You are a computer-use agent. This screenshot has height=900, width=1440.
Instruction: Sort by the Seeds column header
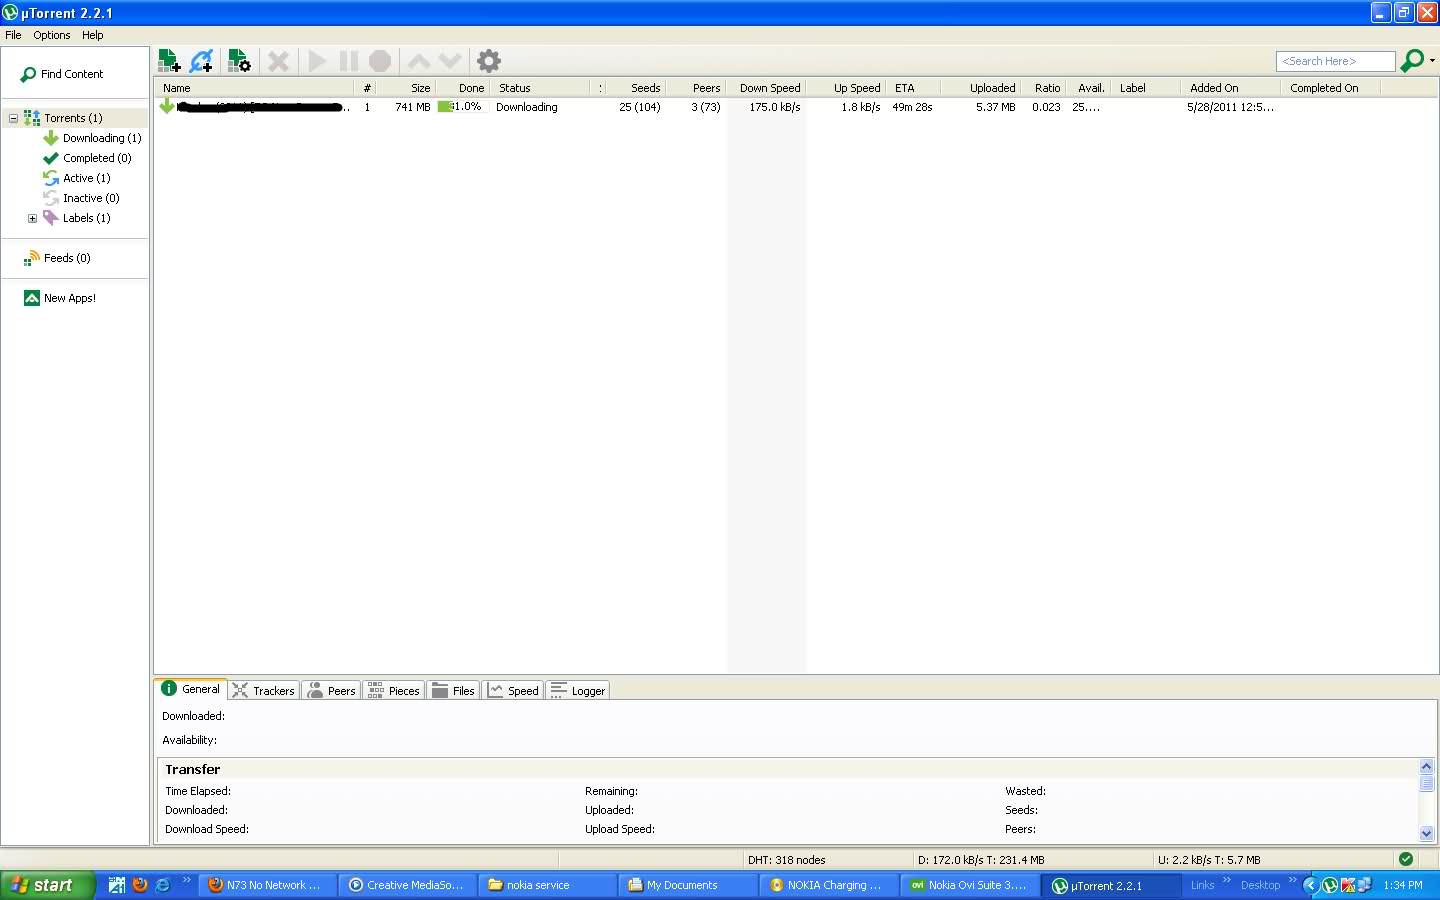click(636, 88)
